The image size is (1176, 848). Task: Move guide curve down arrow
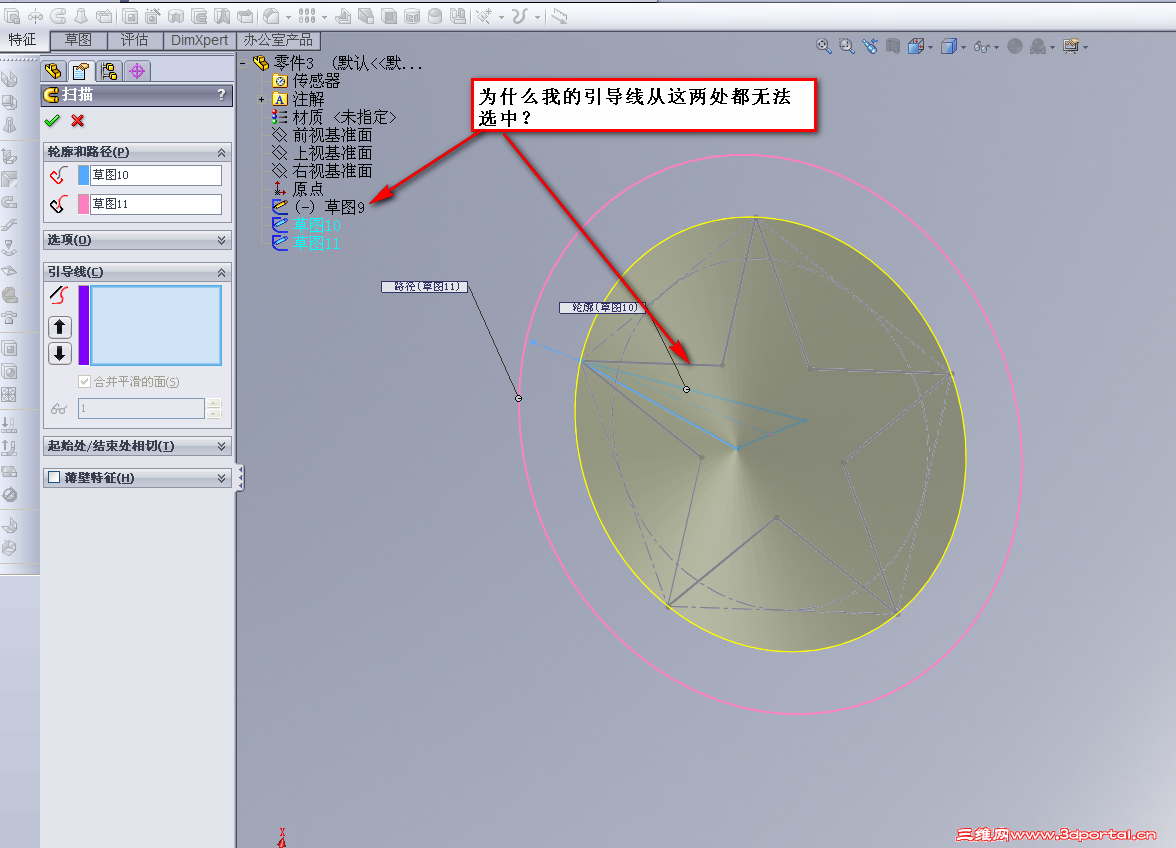point(60,353)
